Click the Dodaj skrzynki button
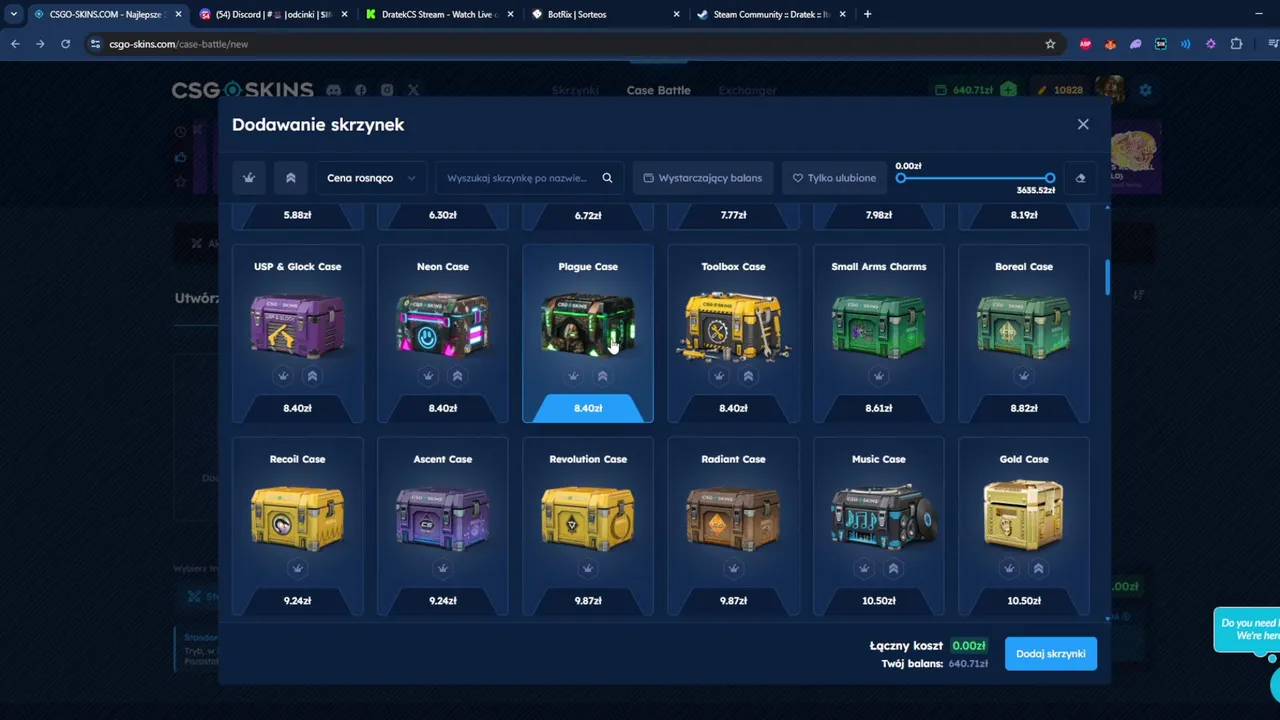The image size is (1280, 720). [1051, 654]
